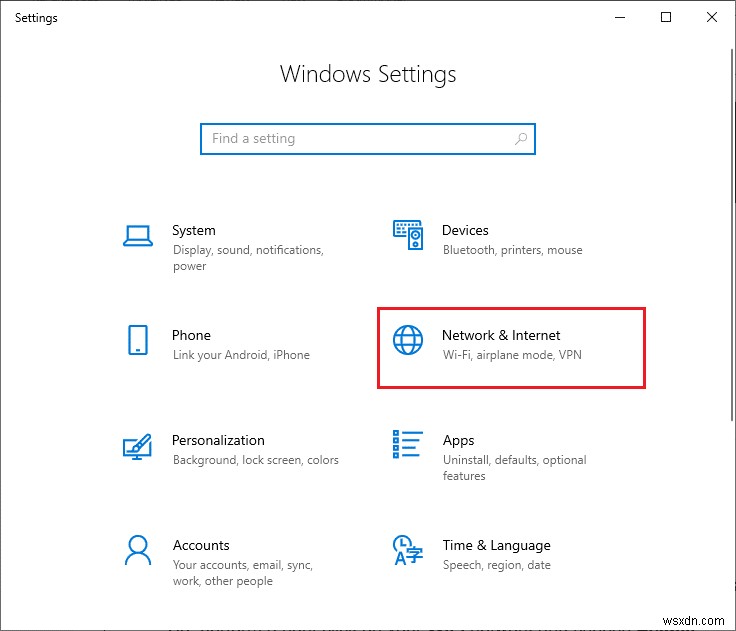Click the Devices keyboard and speaker icon

click(408, 235)
